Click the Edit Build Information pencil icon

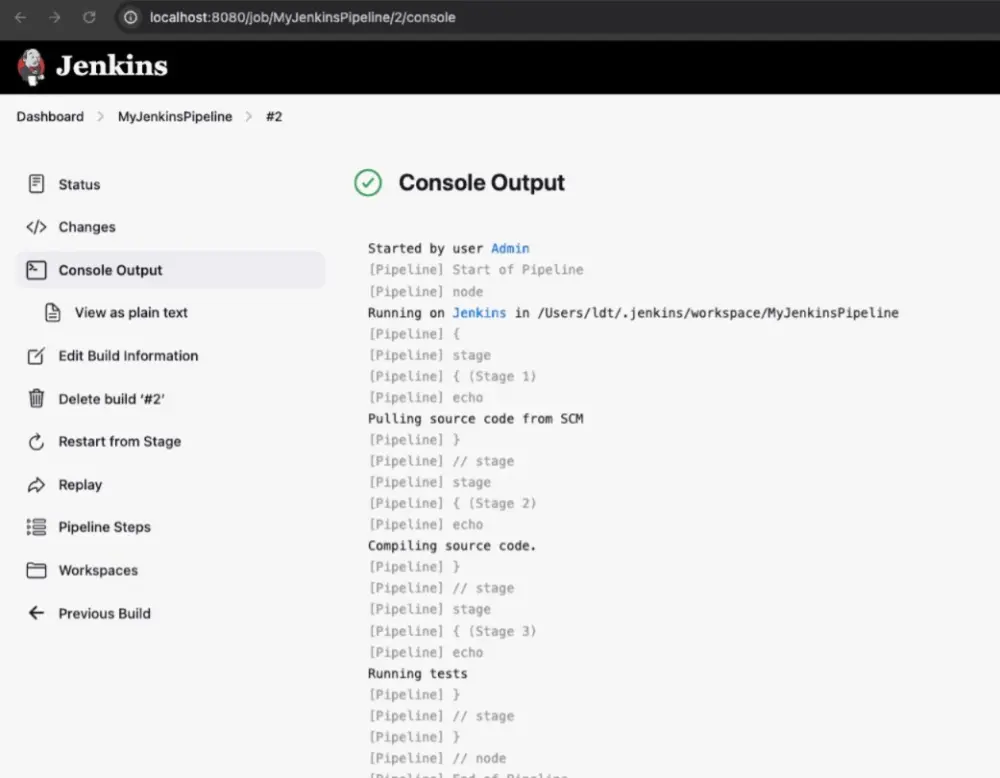36,356
